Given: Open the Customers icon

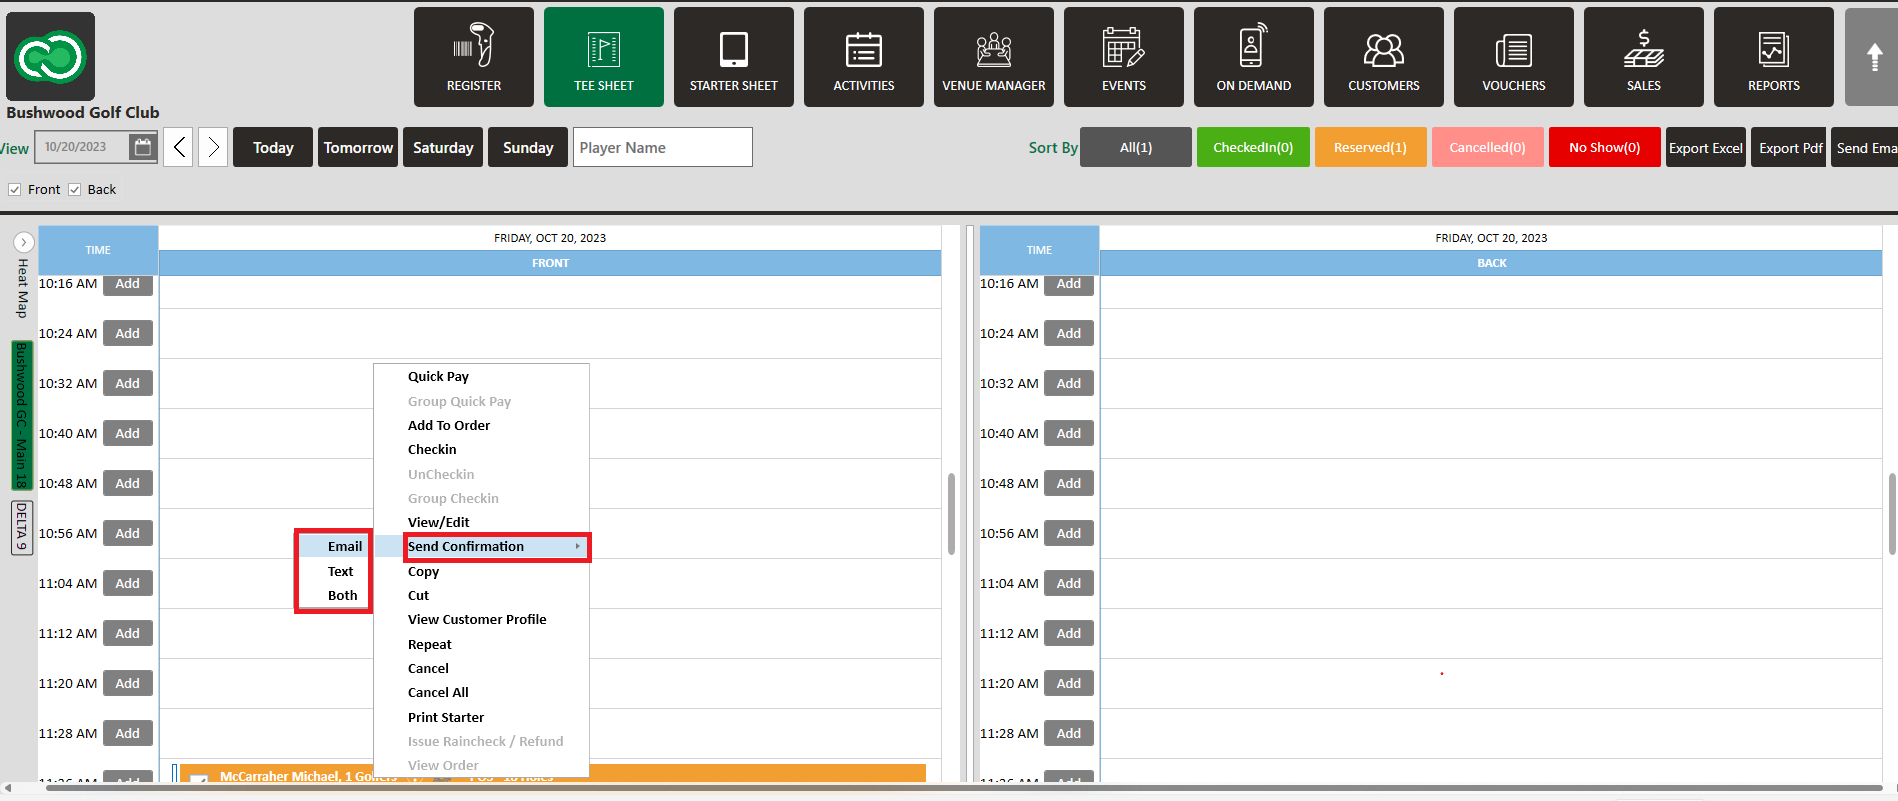Looking at the screenshot, I should click(1383, 48).
